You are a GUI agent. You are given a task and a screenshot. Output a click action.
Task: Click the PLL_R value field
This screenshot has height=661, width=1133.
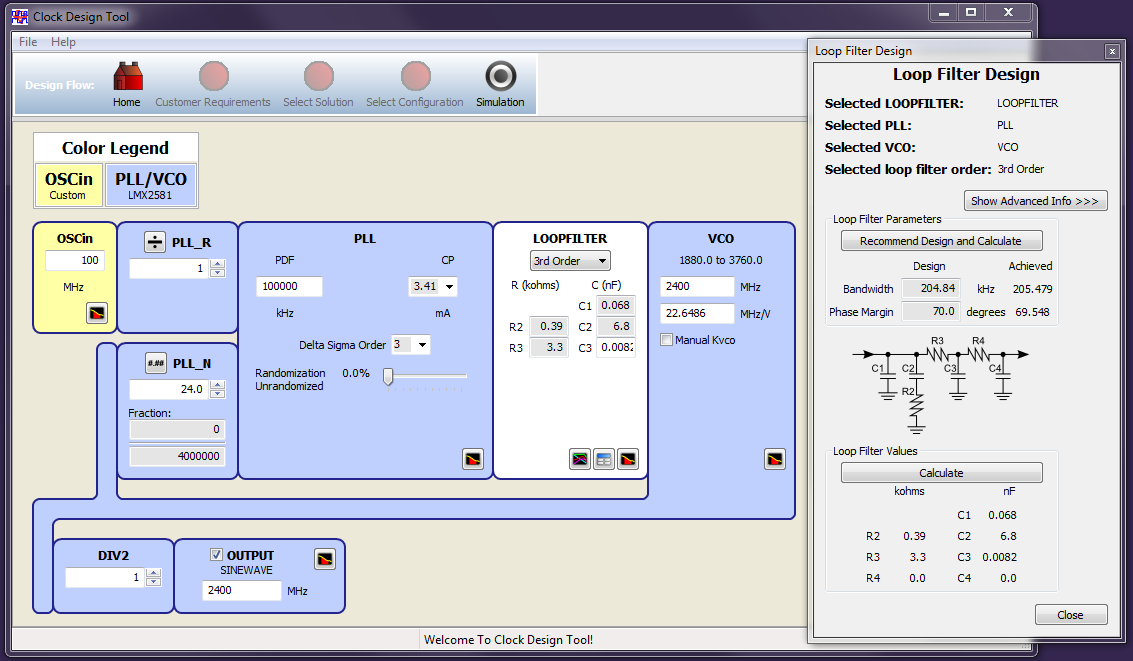(x=170, y=269)
